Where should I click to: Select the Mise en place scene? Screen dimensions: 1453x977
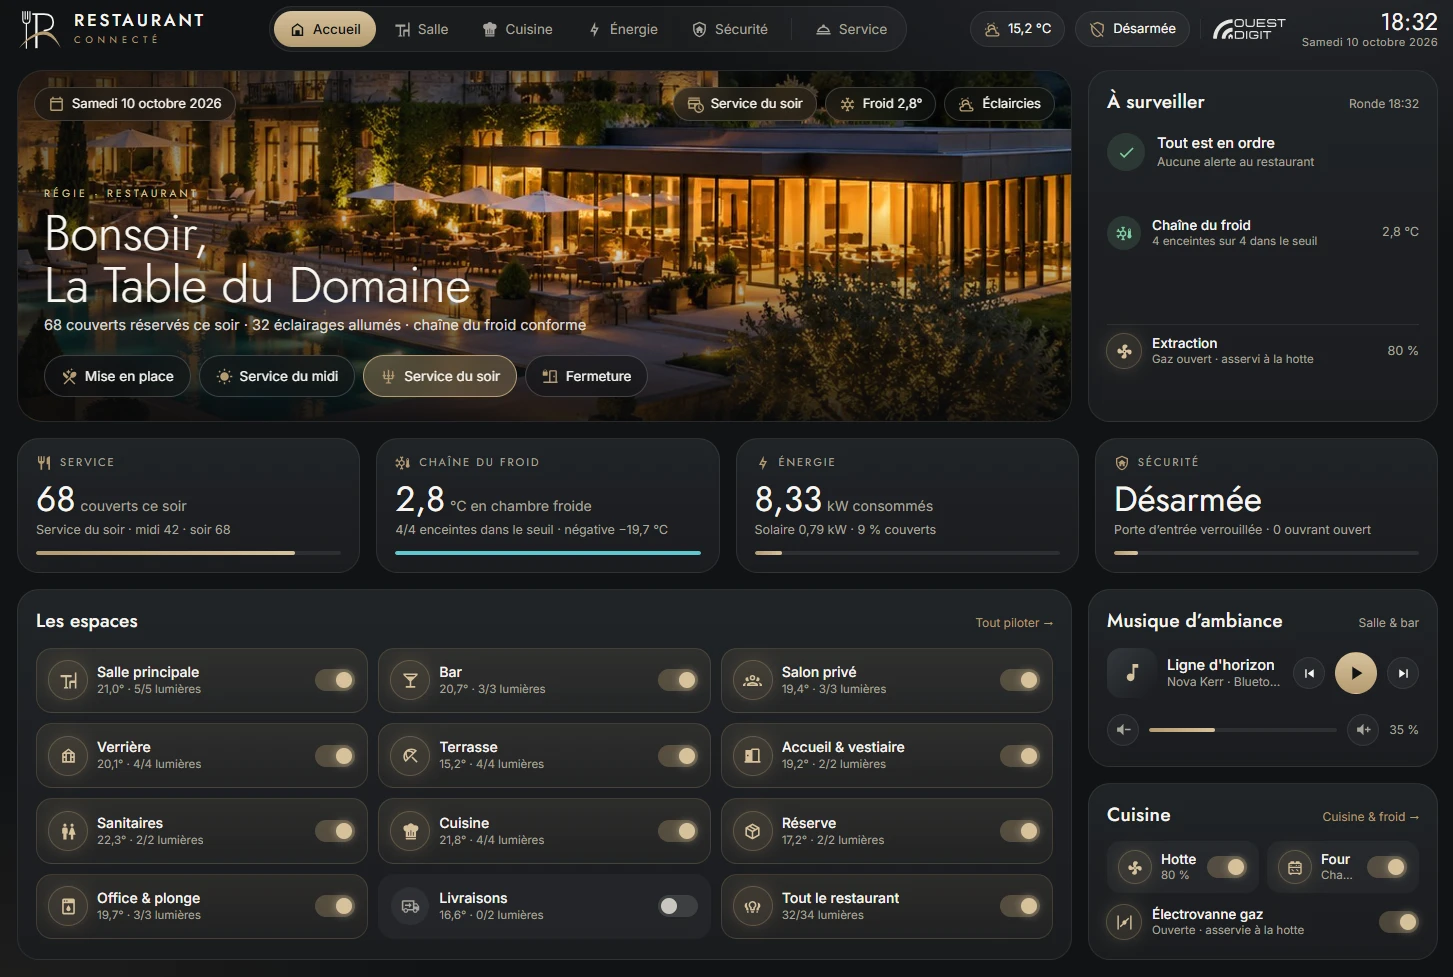tap(117, 376)
